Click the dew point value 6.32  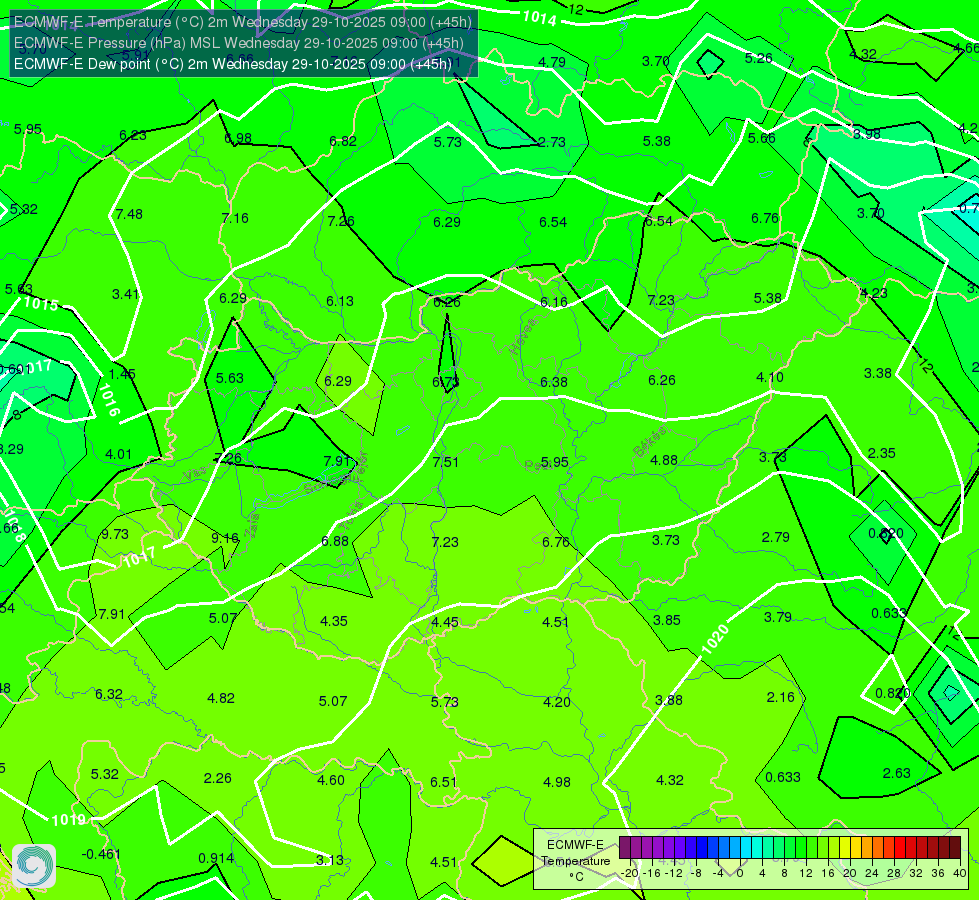click(x=109, y=694)
